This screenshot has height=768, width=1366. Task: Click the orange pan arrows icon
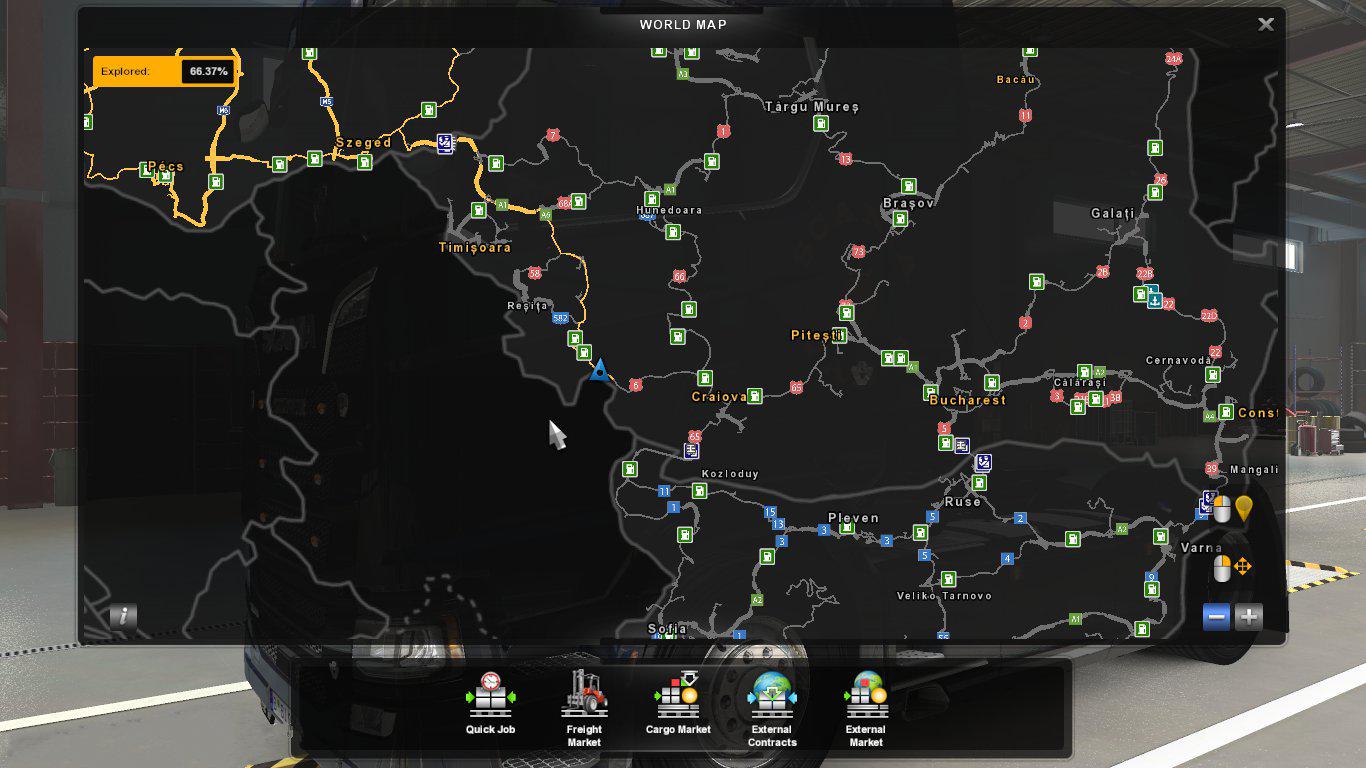pyautogui.click(x=1242, y=567)
